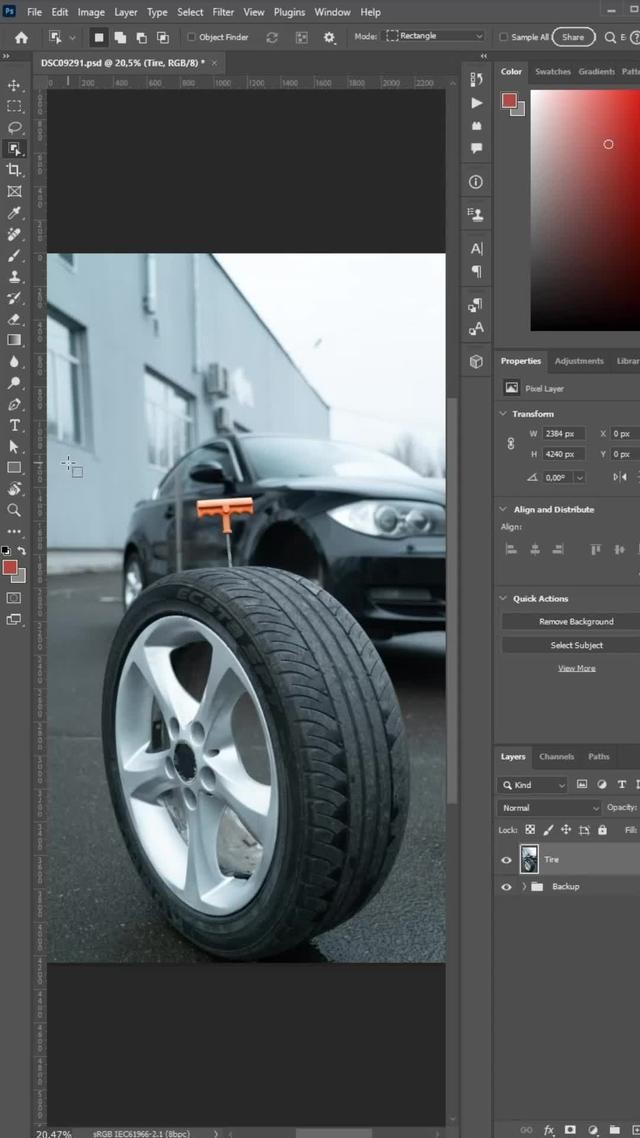The height and width of the screenshot is (1138, 640).
Task: Open the Mode Rectangle dropdown
Action: point(435,36)
